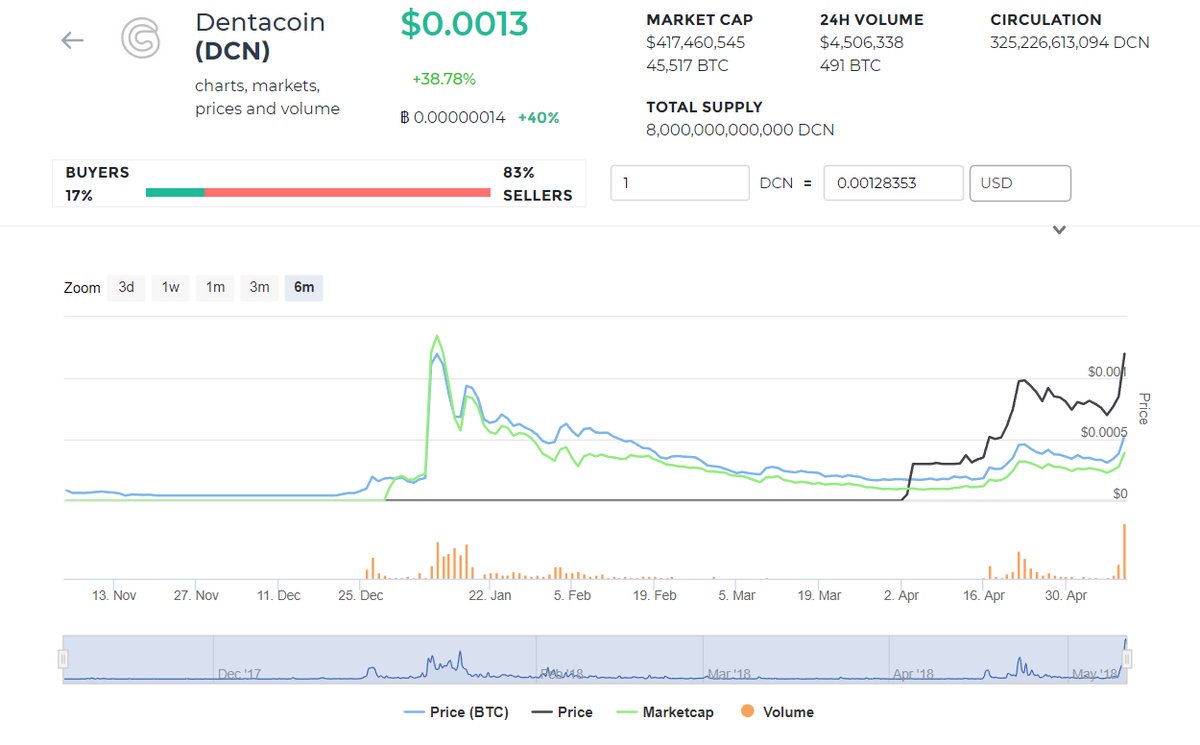This screenshot has height=745, width=1200.
Task: Click the converted value field 0.00128353
Action: (894, 183)
